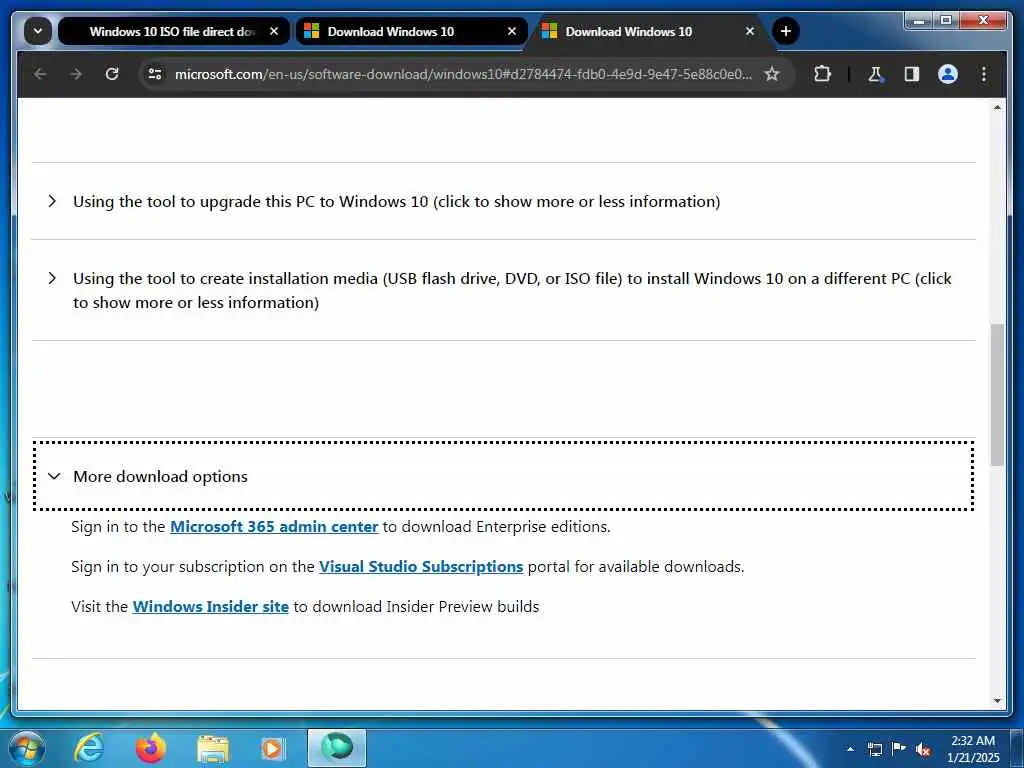Select the active third Download Windows 10 tab
Image resolution: width=1024 pixels, height=768 pixels.
tap(650, 31)
